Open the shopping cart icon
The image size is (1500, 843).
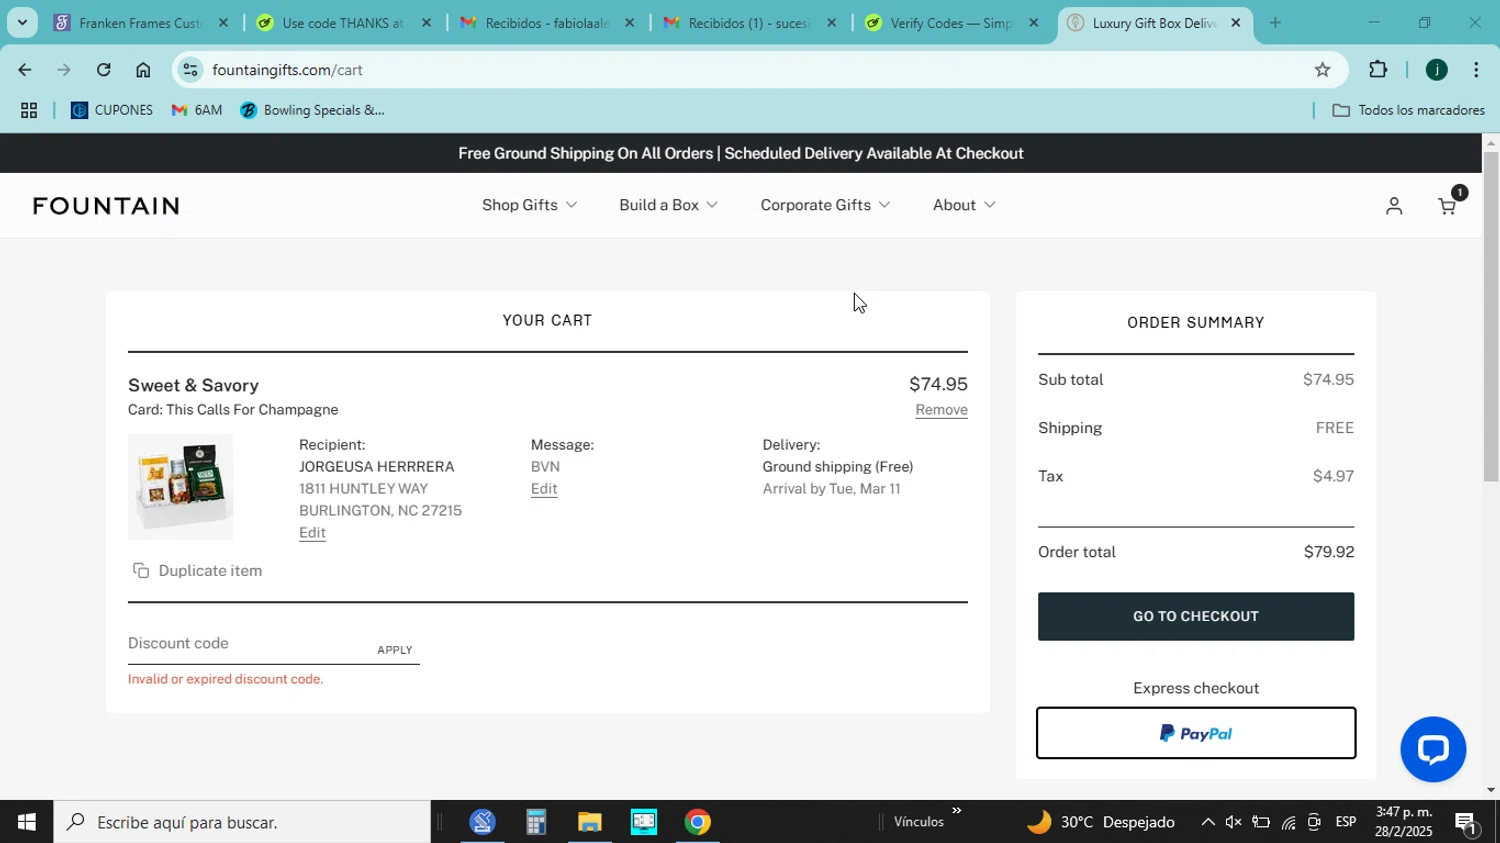1447,206
